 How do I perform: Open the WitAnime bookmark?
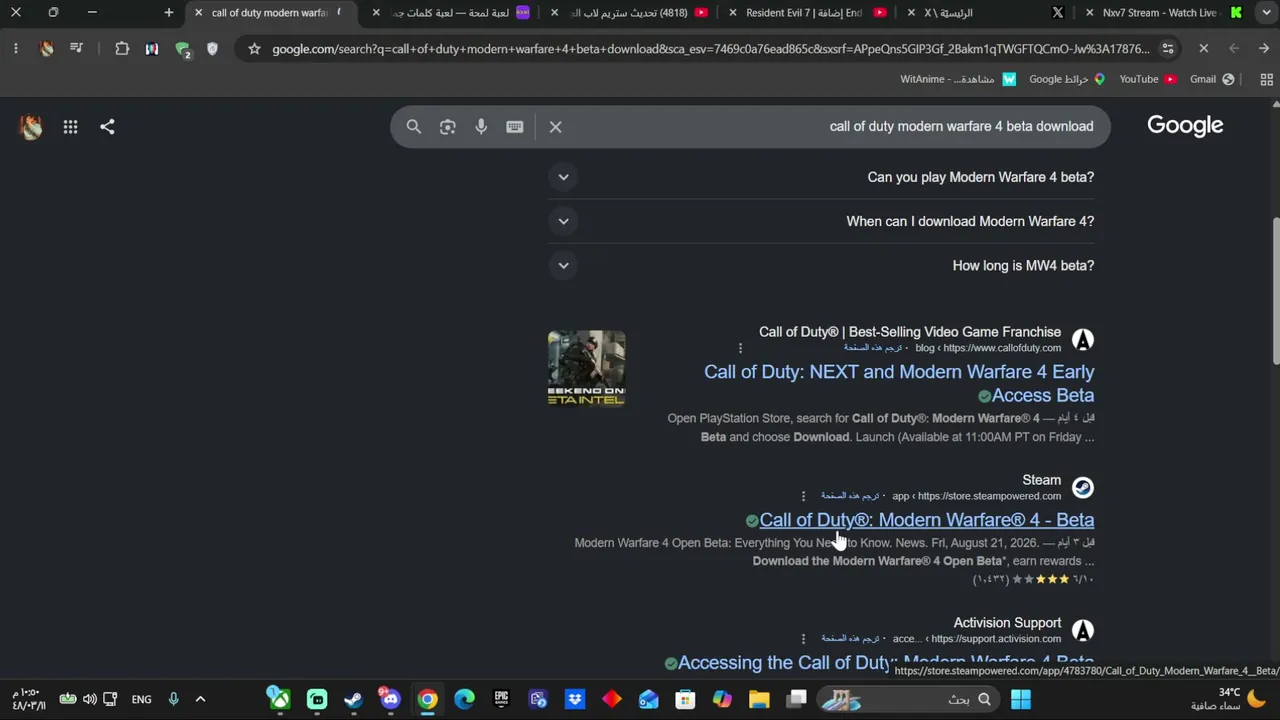coord(958,80)
